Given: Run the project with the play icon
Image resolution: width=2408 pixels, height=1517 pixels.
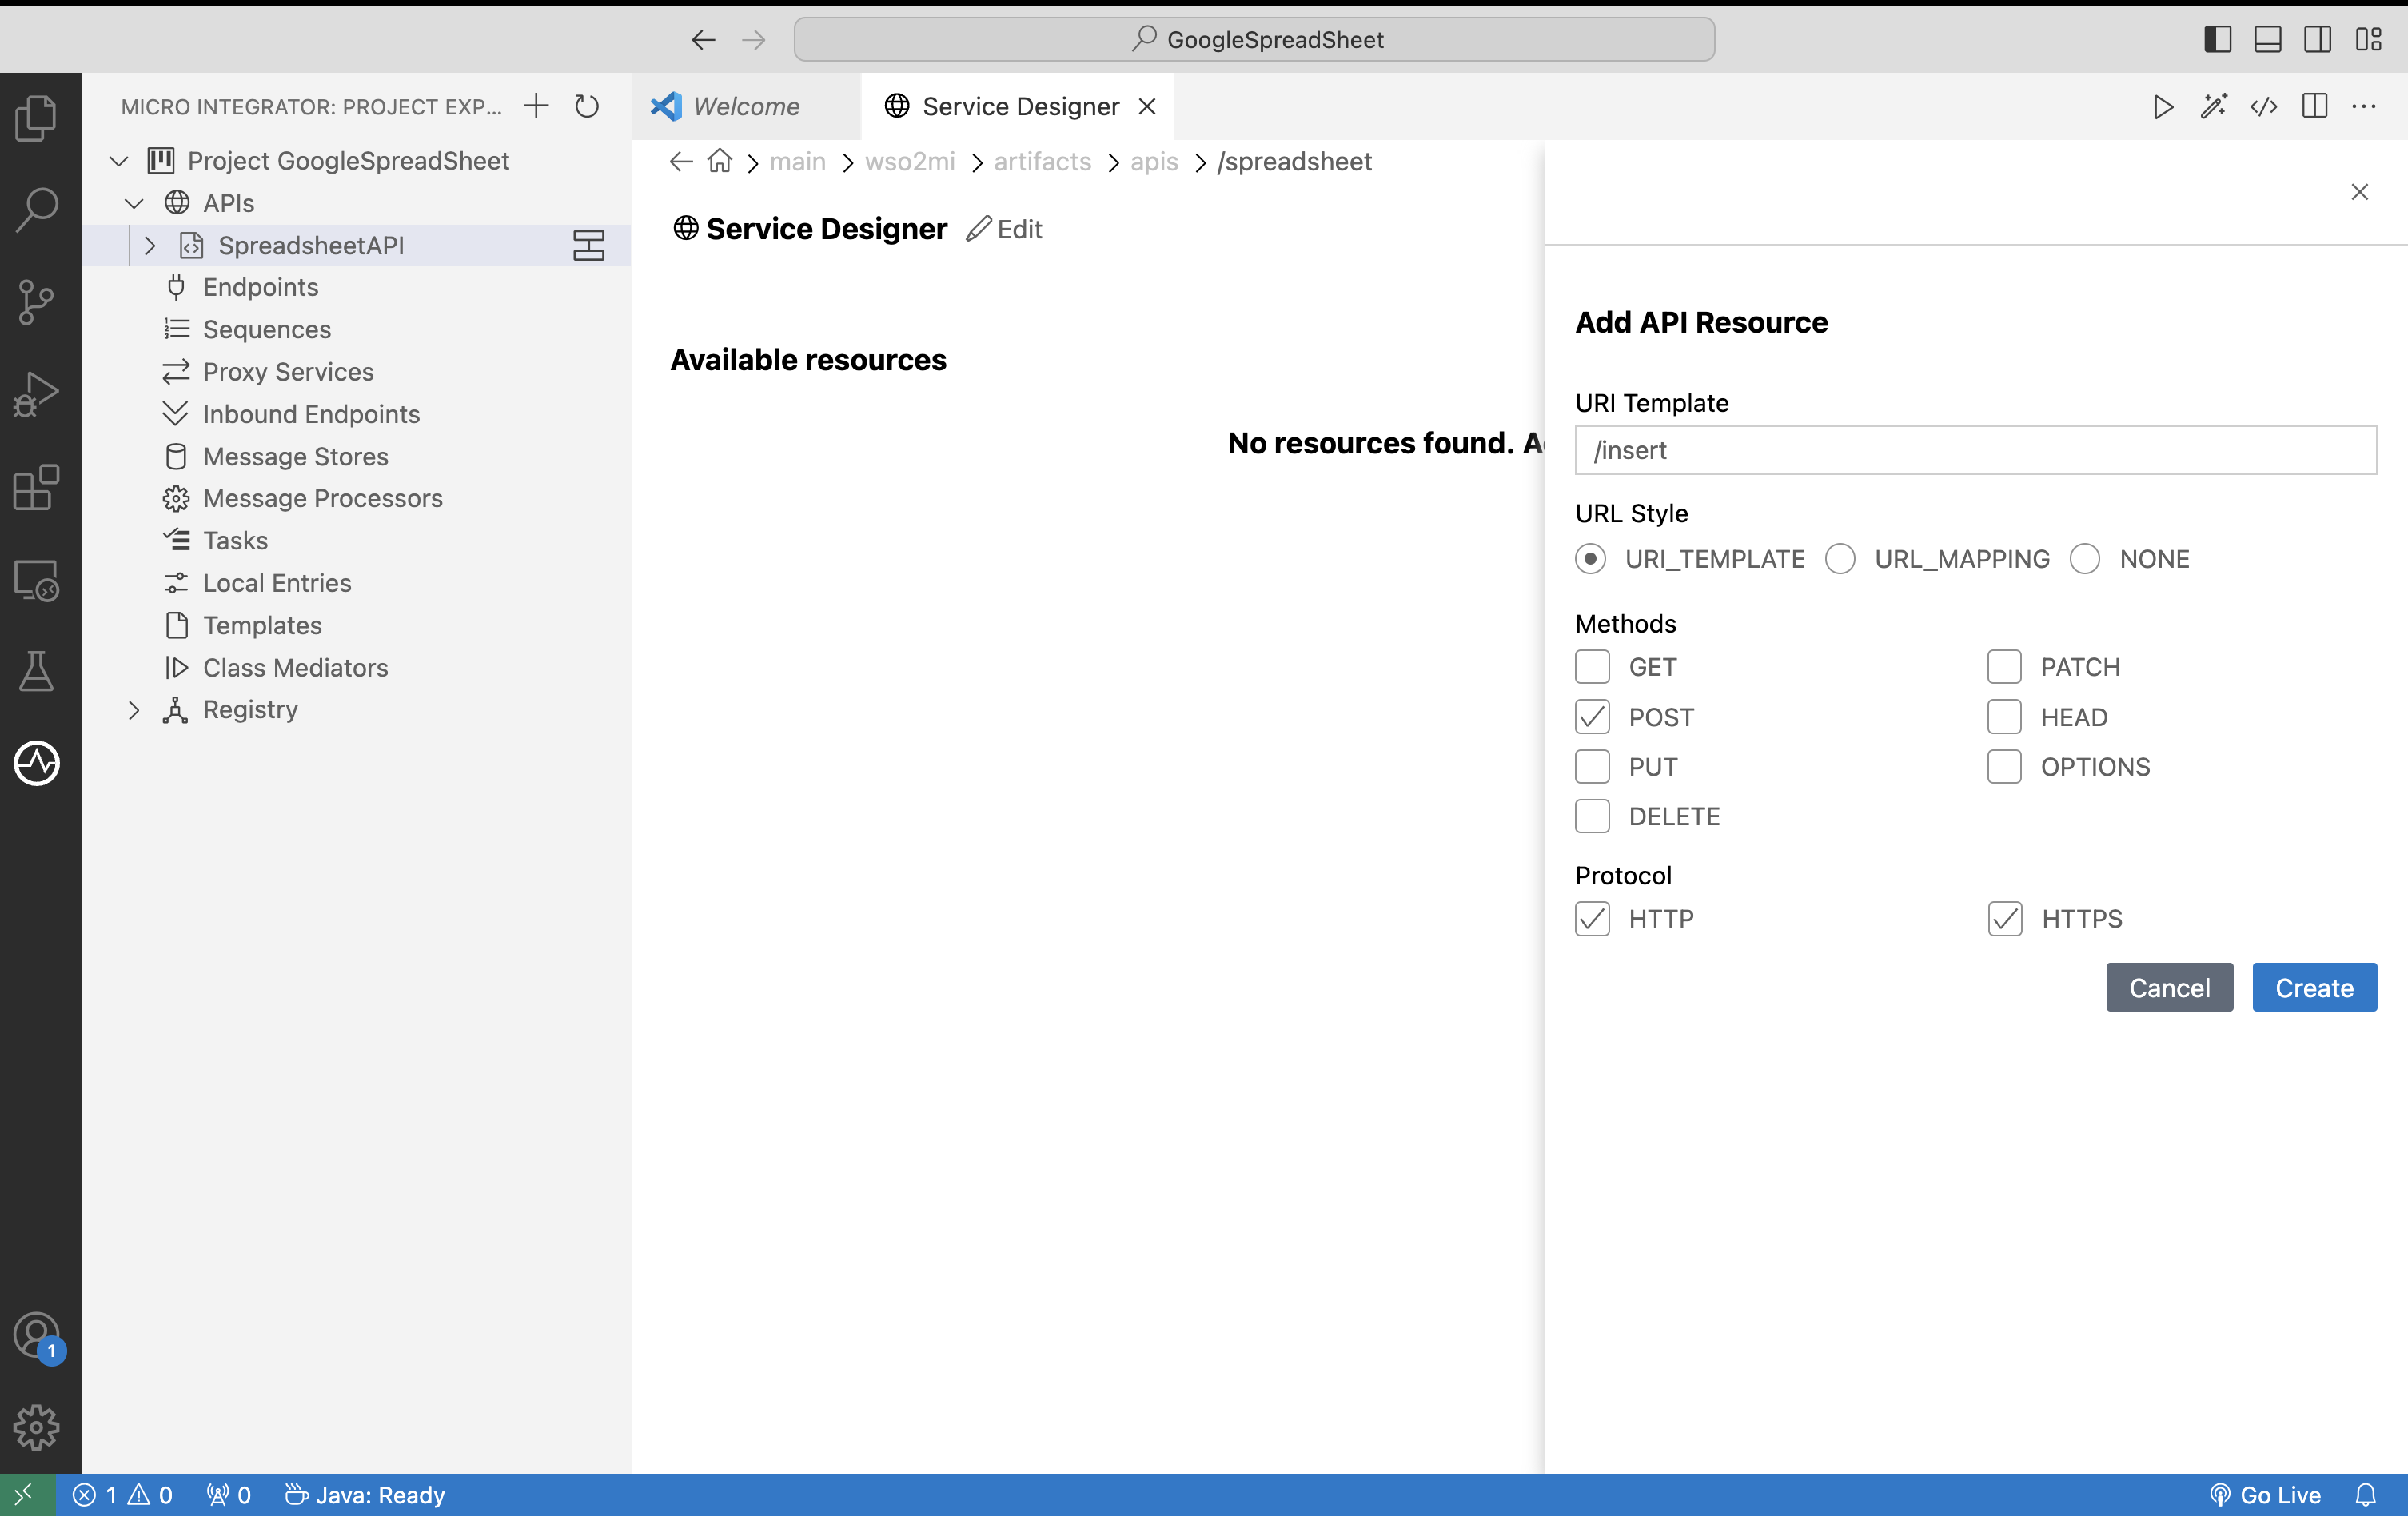Looking at the screenshot, I should coord(2163,106).
